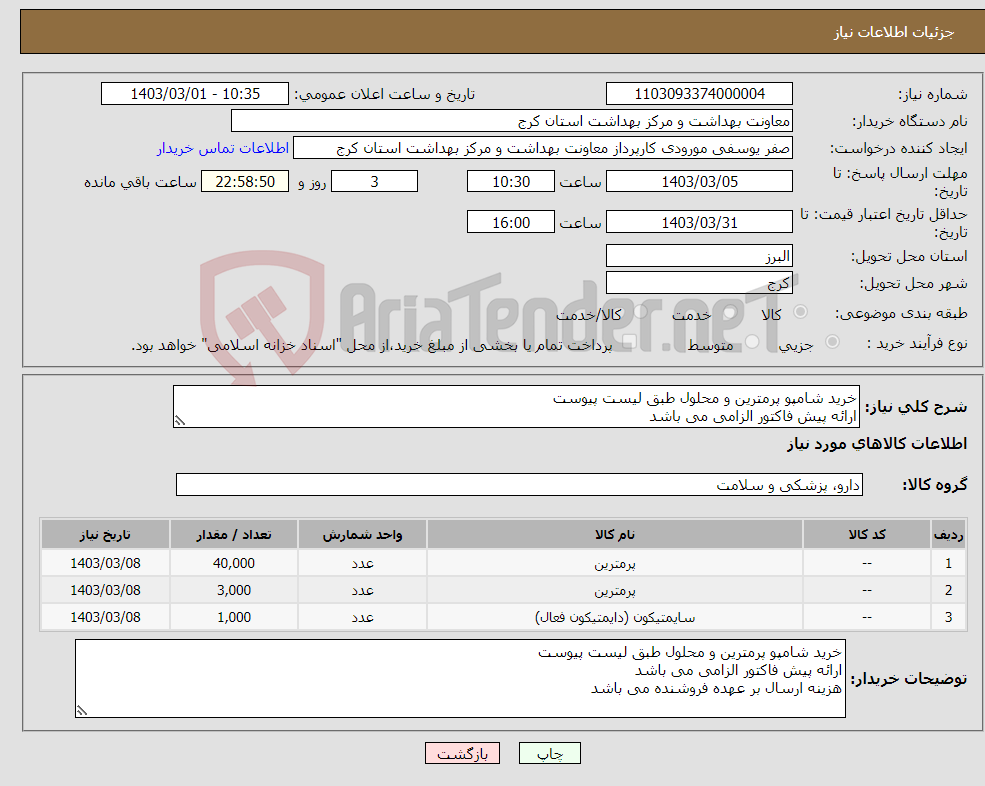The height and width of the screenshot is (786, 985).
Task: Click the تاریخ نیاز column header
Action: [106, 534]
